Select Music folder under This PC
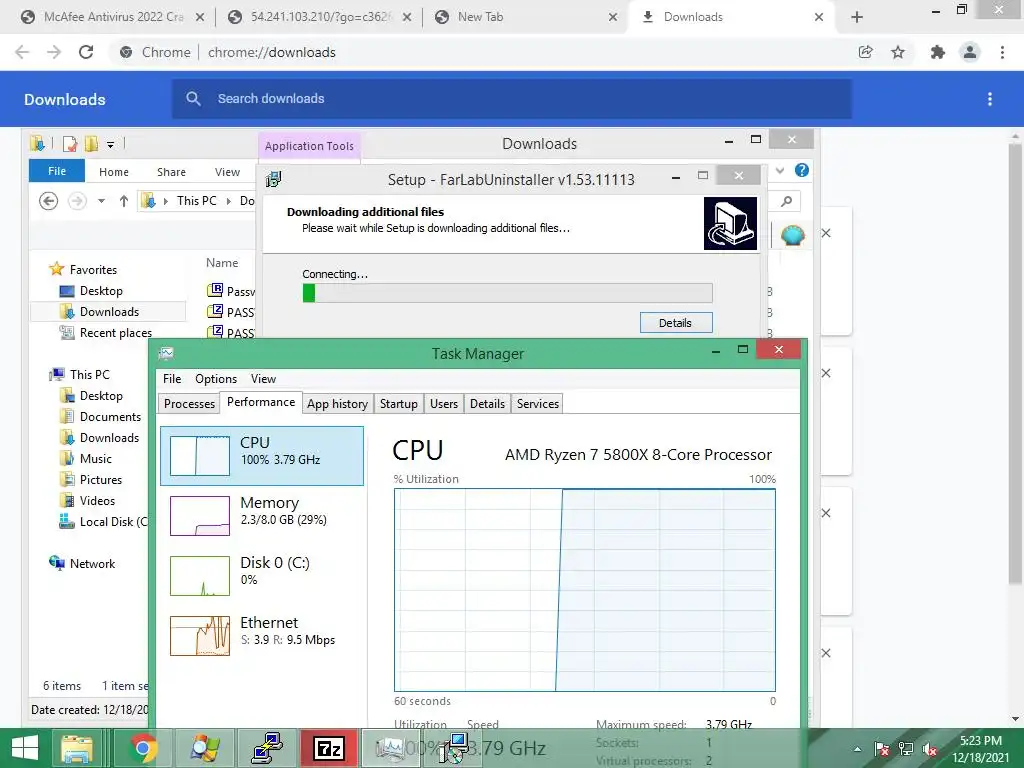This screenshot has height=768, width=1024. [95, 458]
